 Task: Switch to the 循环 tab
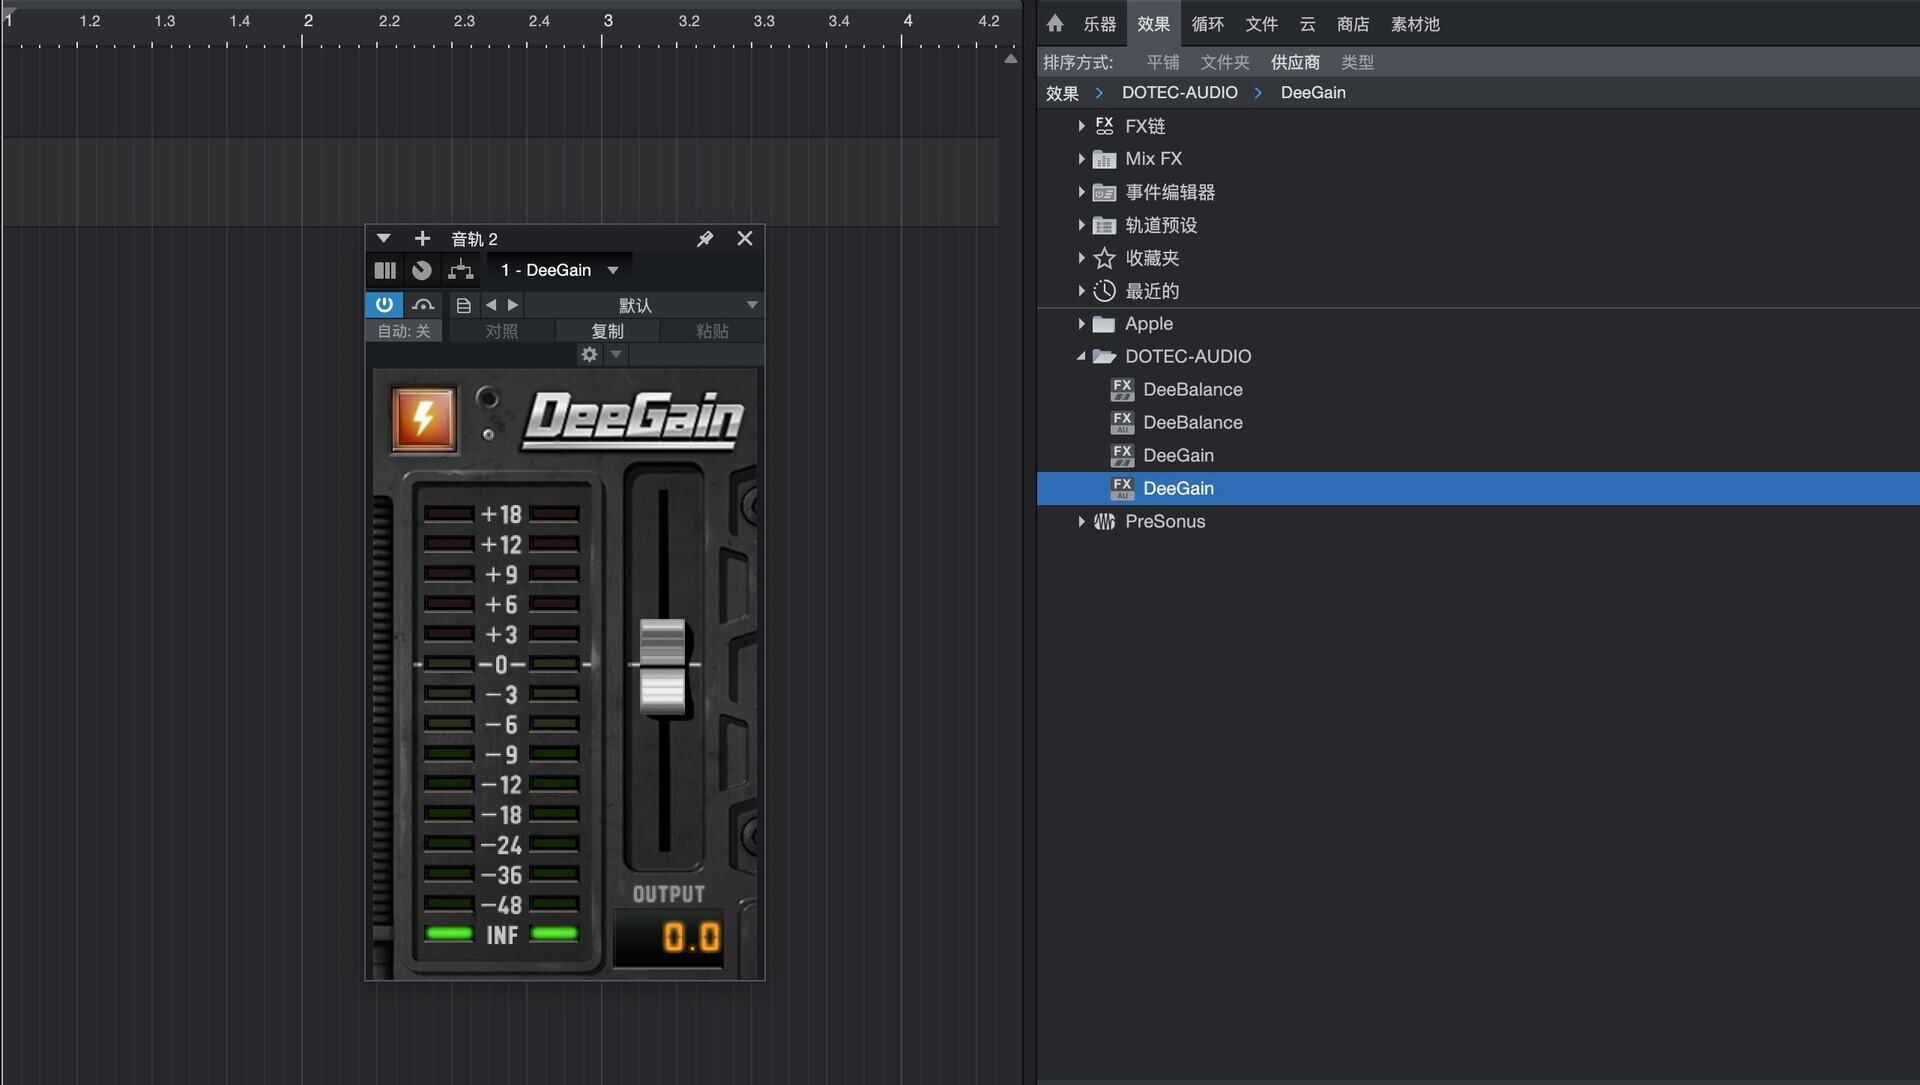click(1207, 24)
